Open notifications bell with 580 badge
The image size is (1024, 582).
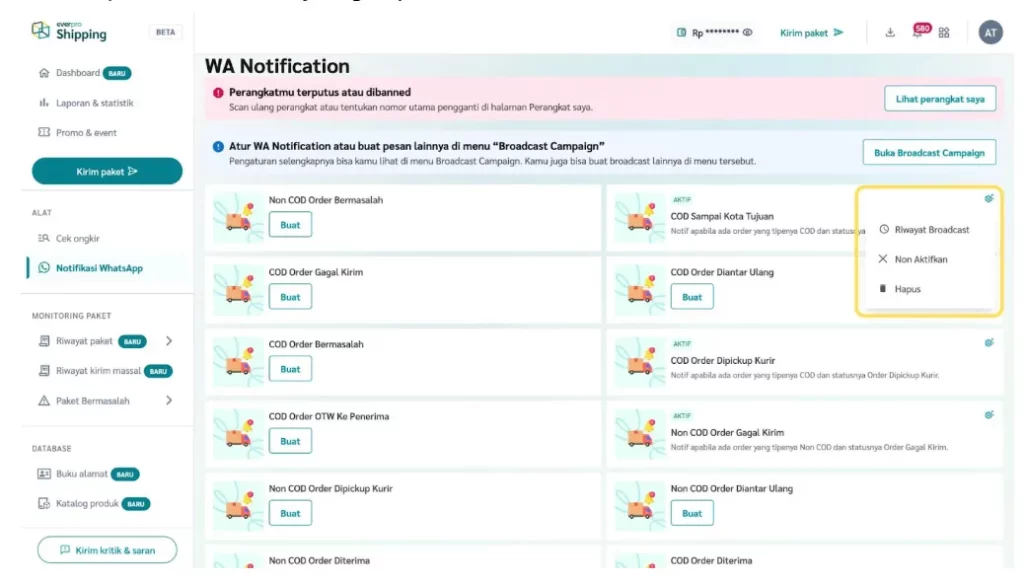(x=918, y=33)
